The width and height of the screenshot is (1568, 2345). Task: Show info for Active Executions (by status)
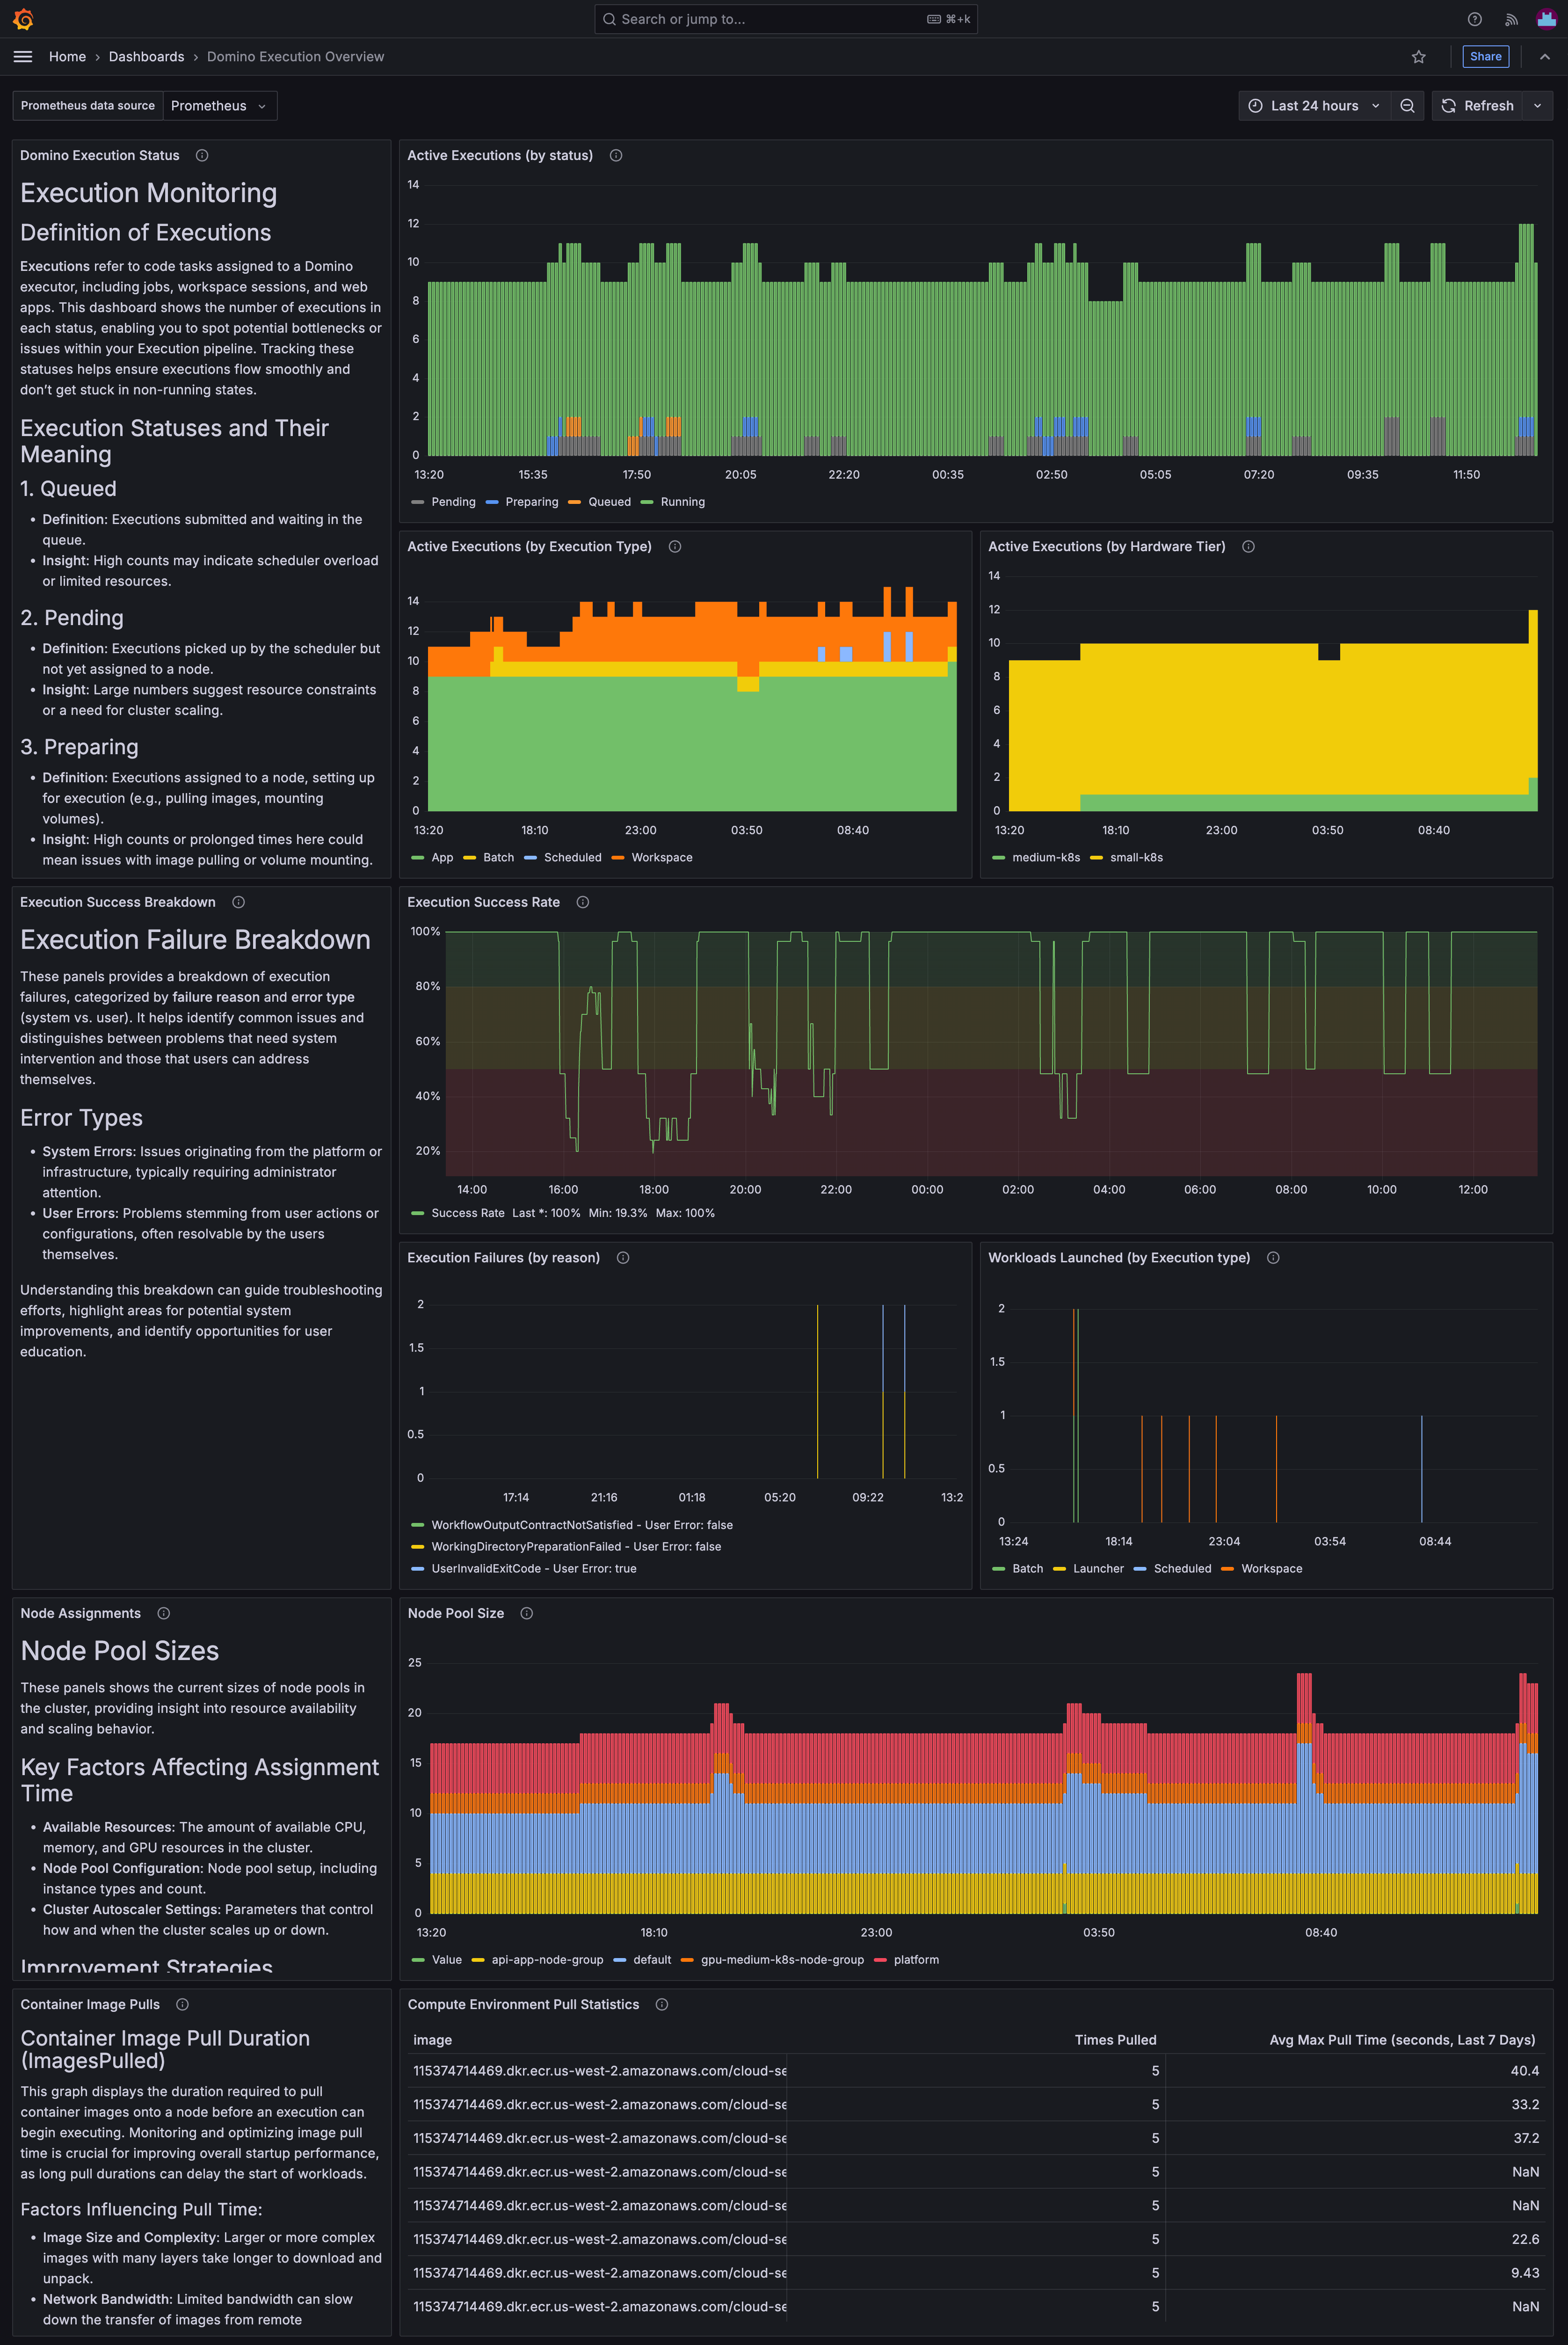[x=616, y=156]
